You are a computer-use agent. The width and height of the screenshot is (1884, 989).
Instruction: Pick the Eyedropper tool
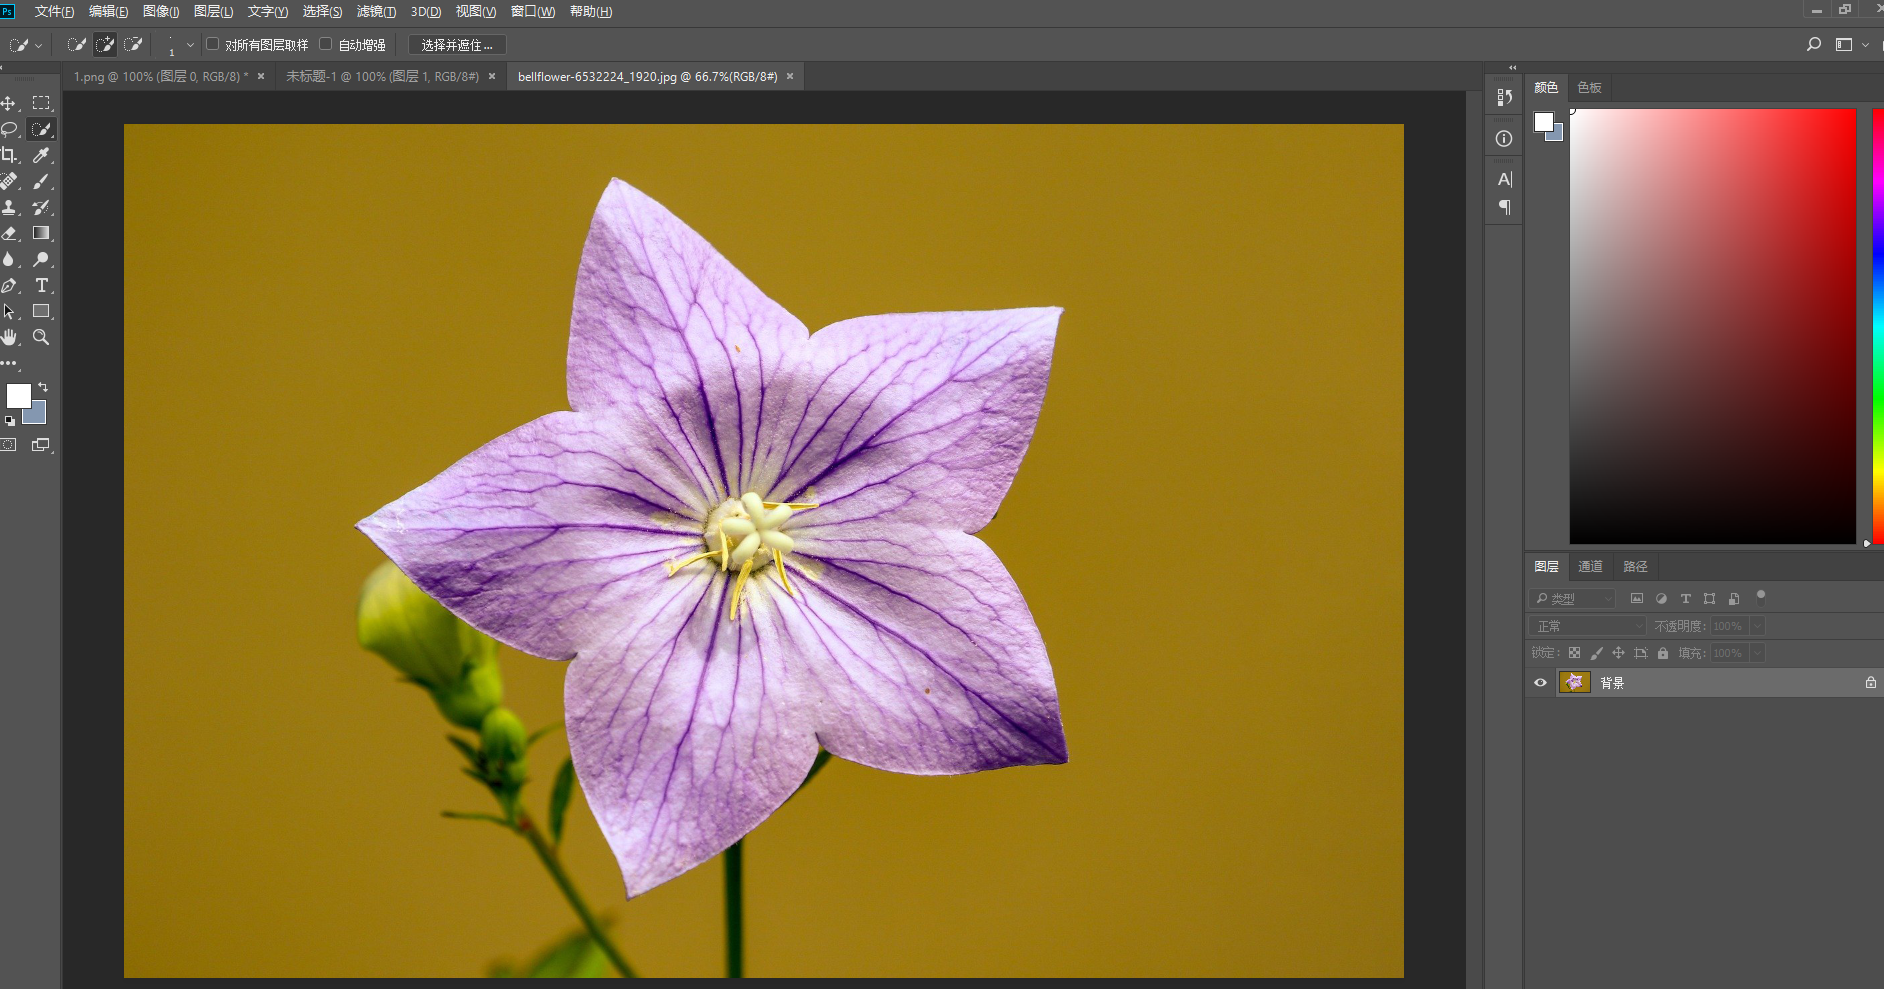pos(41,155)
